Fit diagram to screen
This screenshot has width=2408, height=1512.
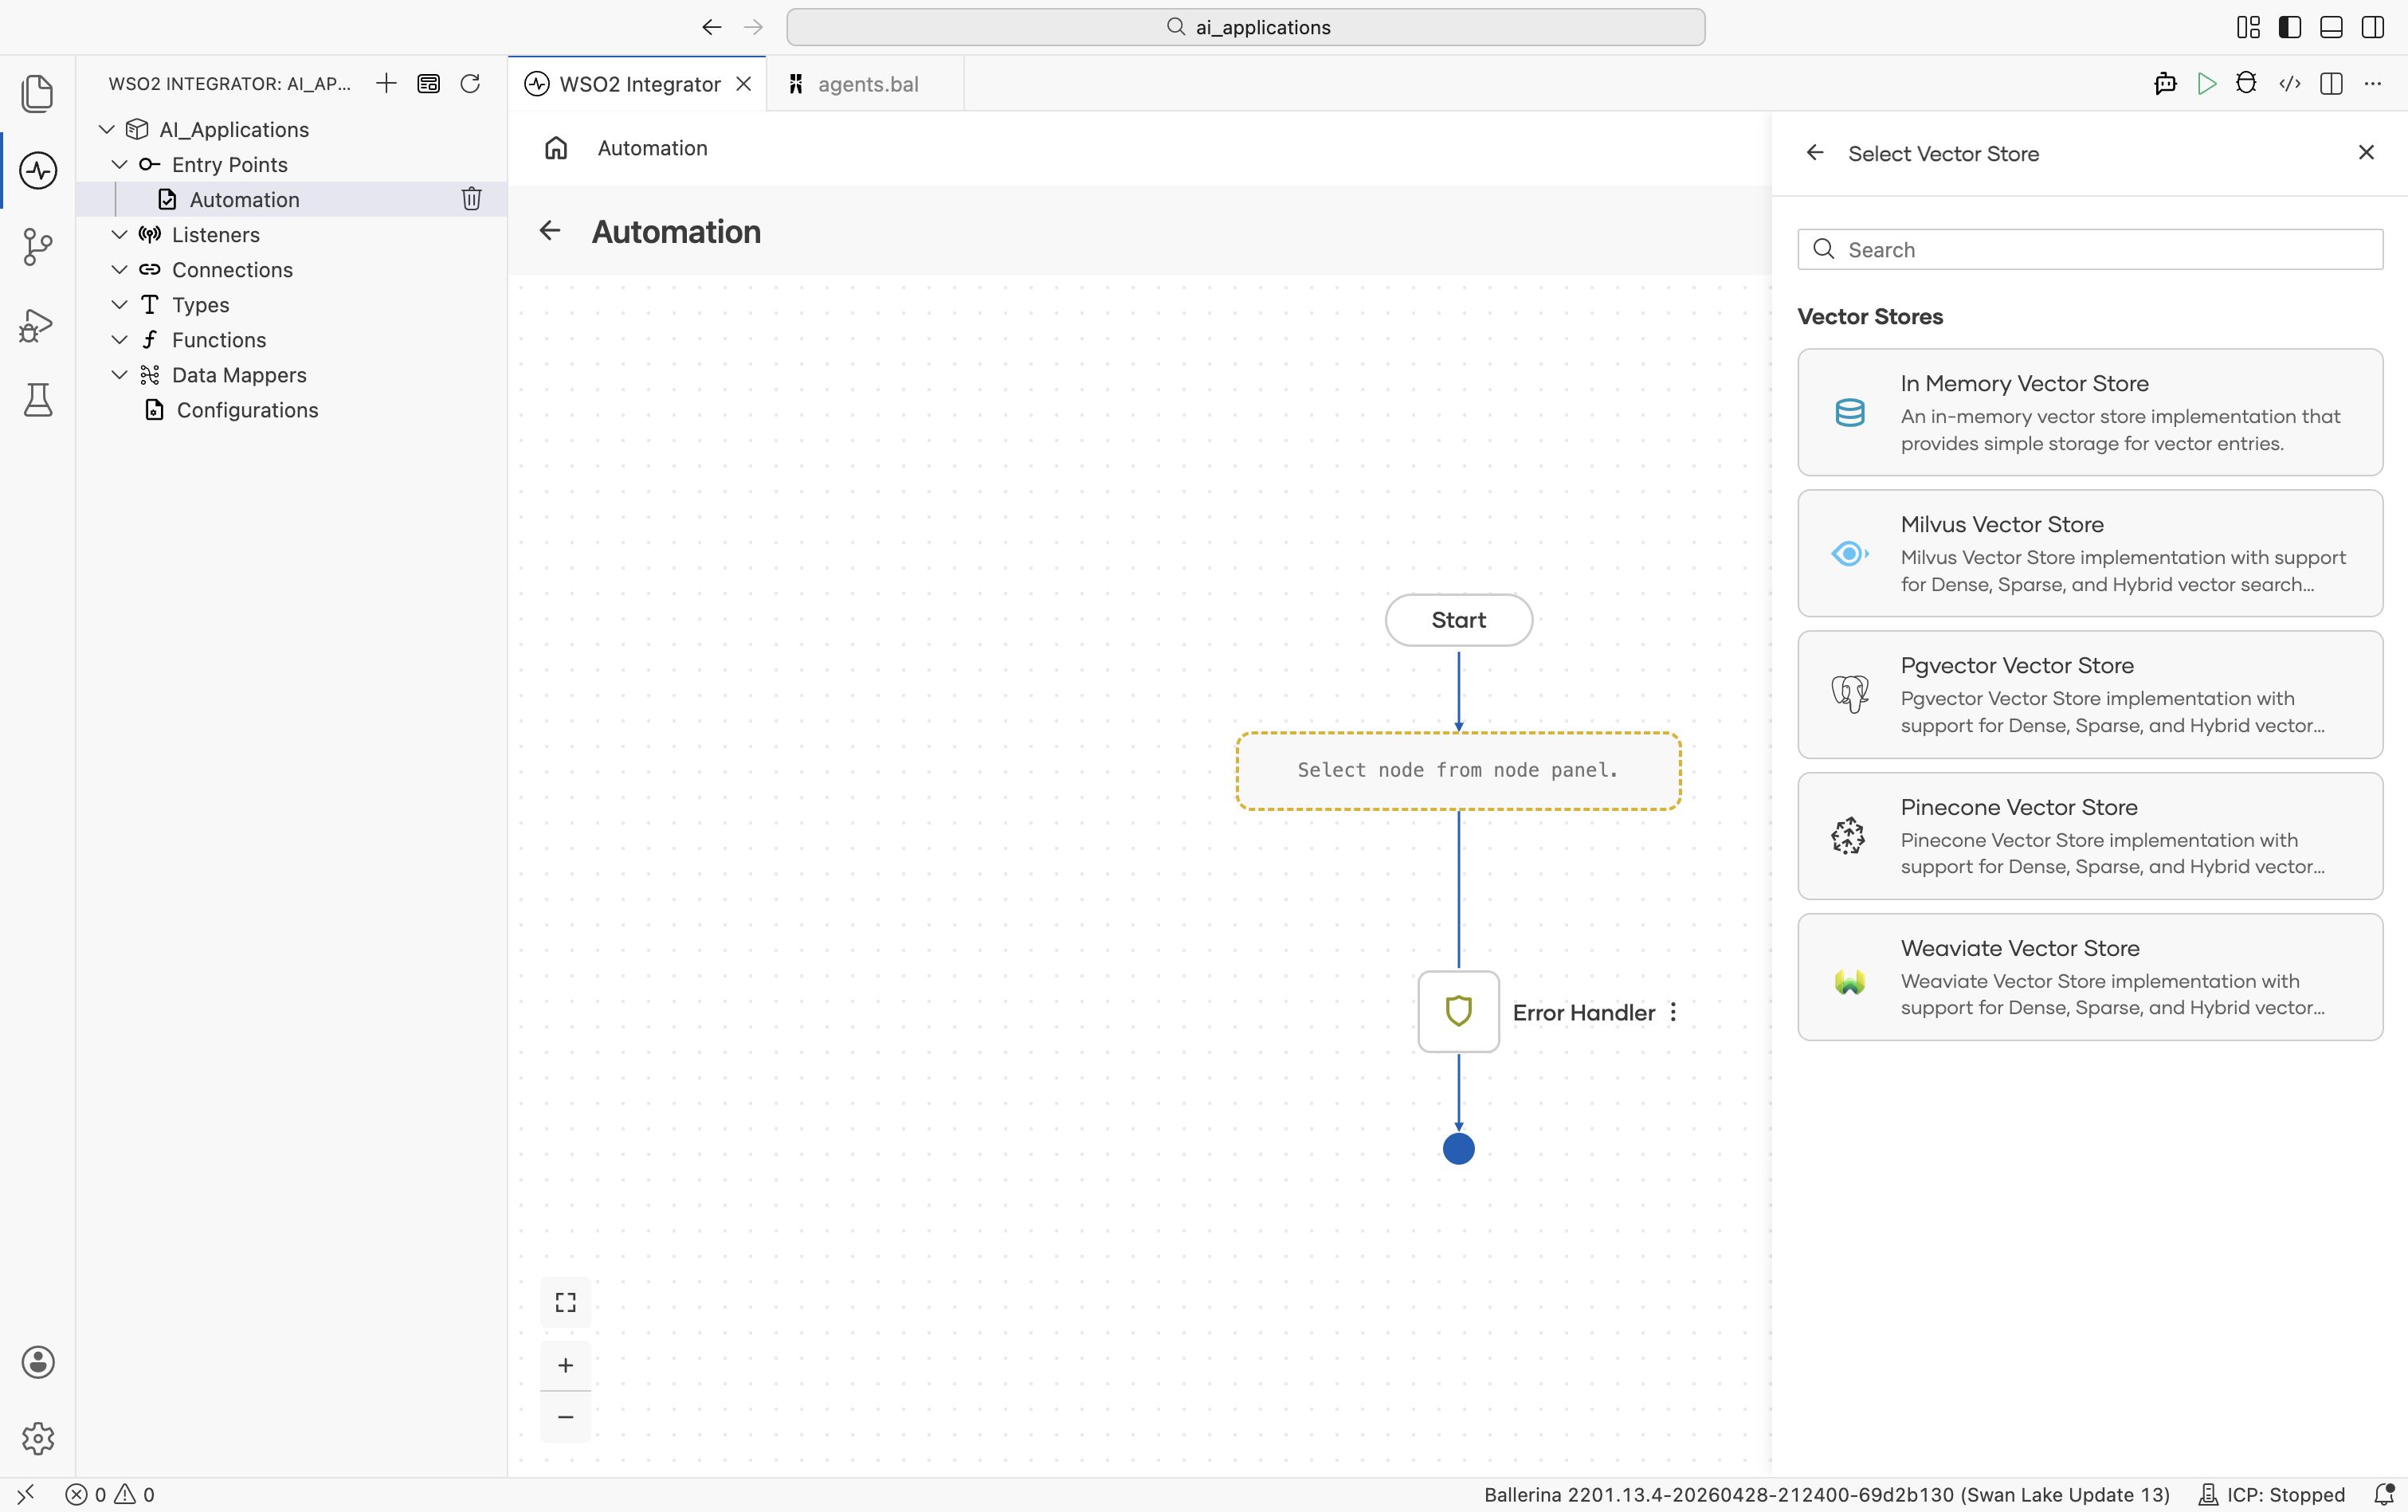565,1302
